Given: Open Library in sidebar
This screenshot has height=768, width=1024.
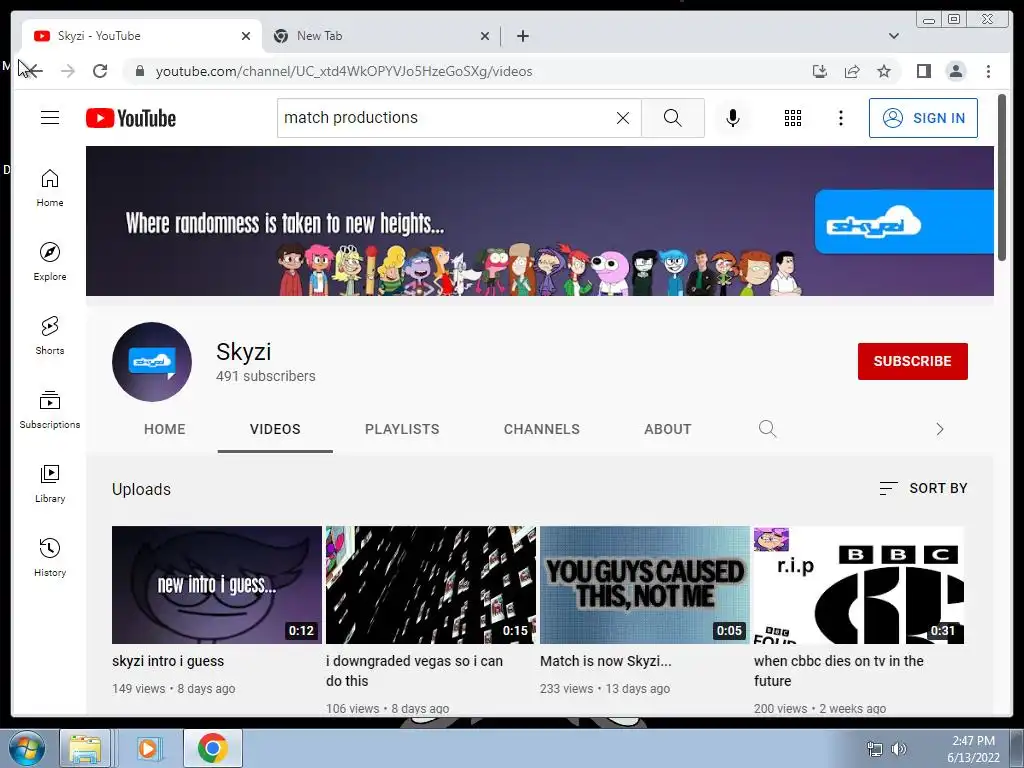Looking at the screenshot, I should pyautogui.click(x=50, y=483).
